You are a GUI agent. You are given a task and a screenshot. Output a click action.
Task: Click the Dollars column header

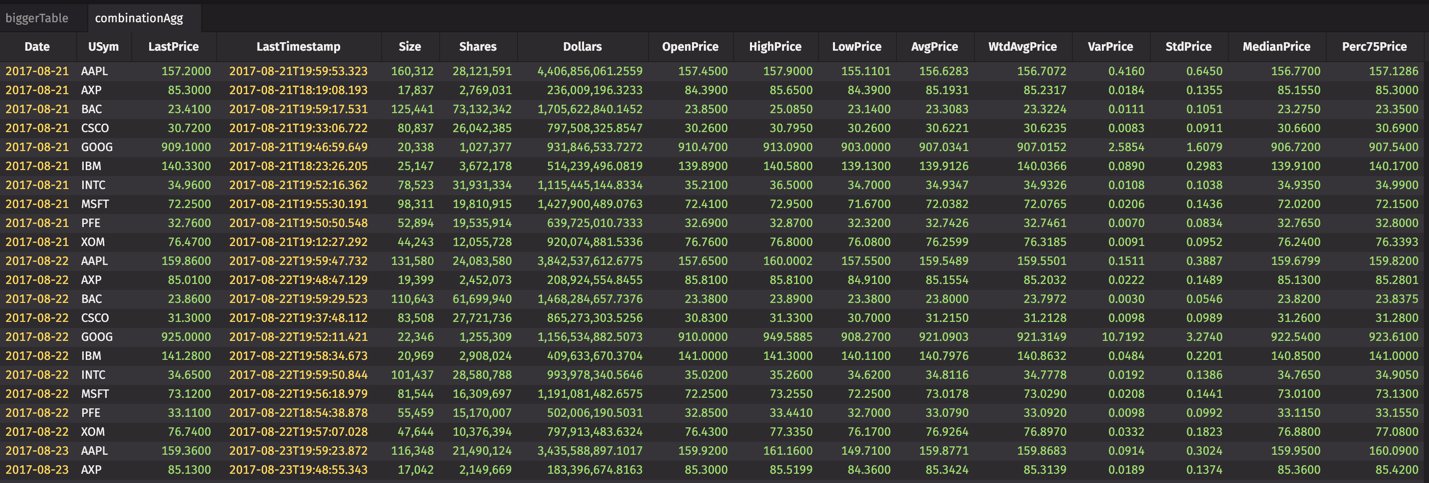582,47
